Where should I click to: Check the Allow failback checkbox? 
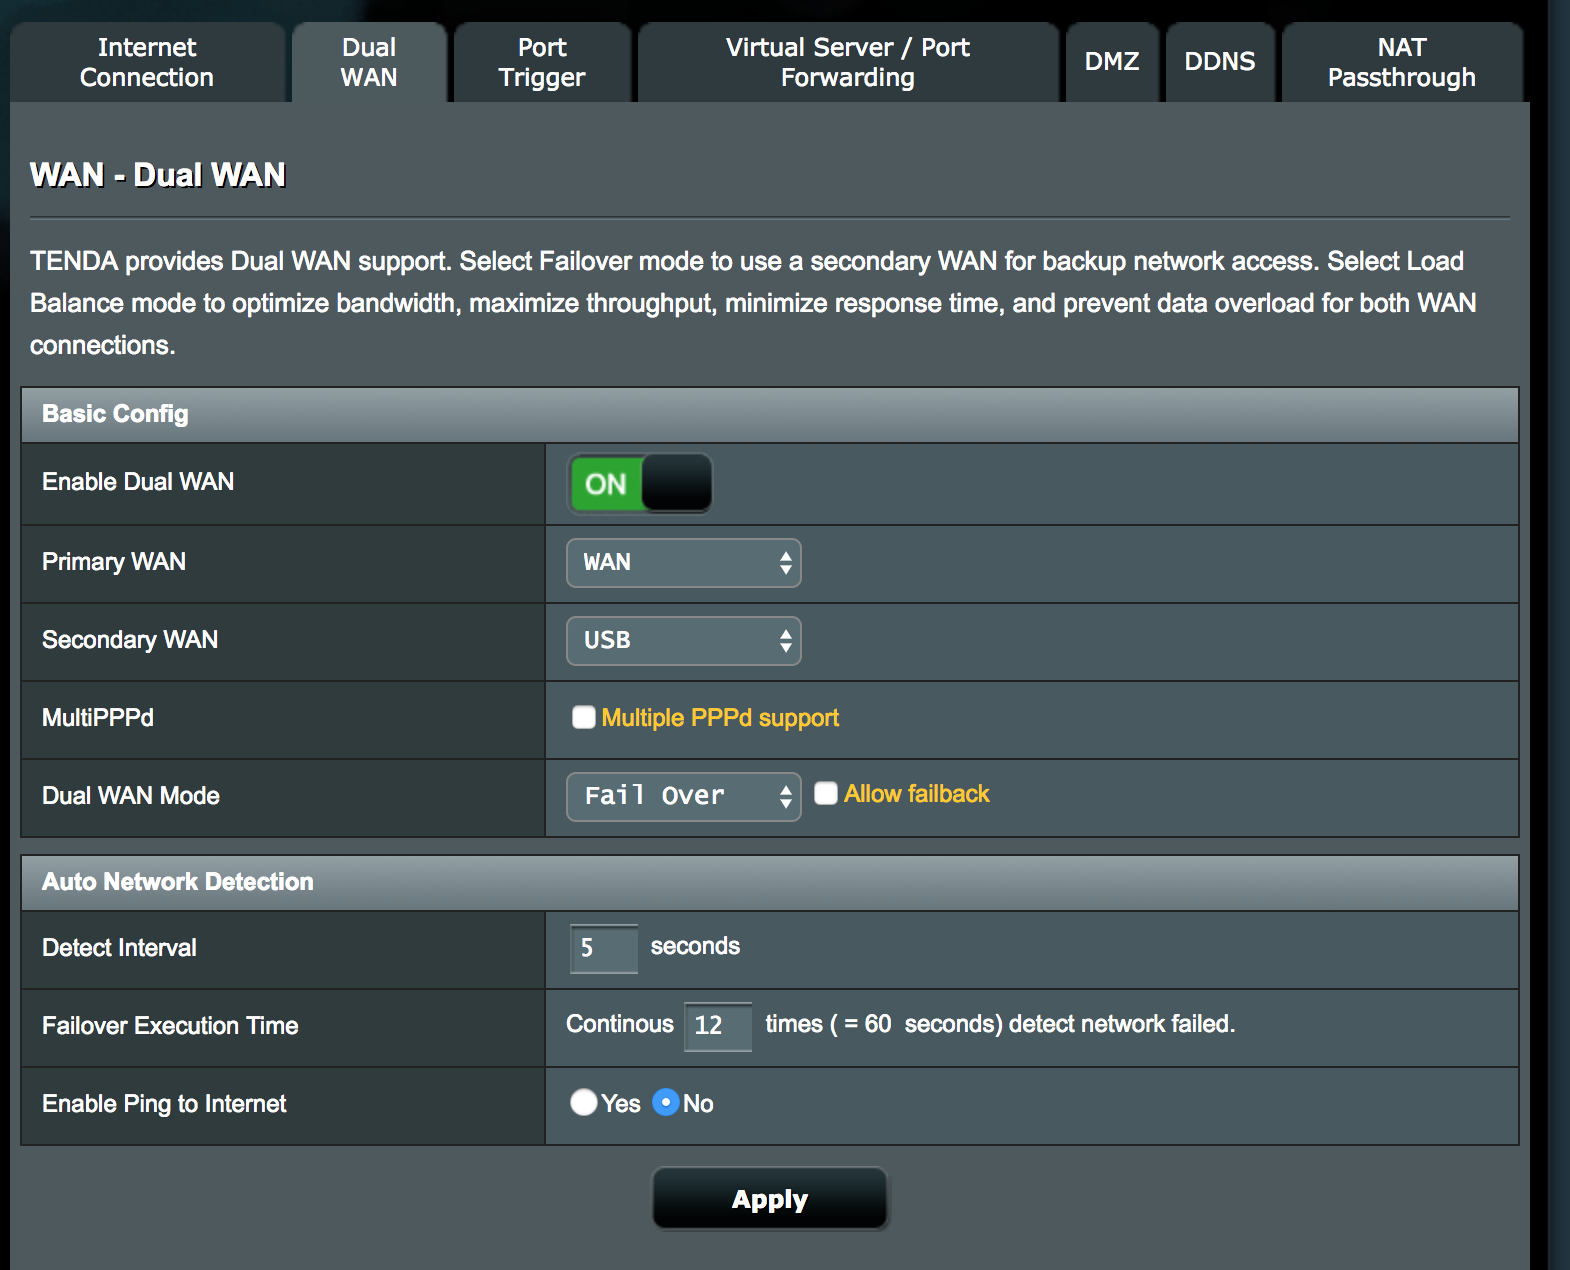(x=826, y=793)
